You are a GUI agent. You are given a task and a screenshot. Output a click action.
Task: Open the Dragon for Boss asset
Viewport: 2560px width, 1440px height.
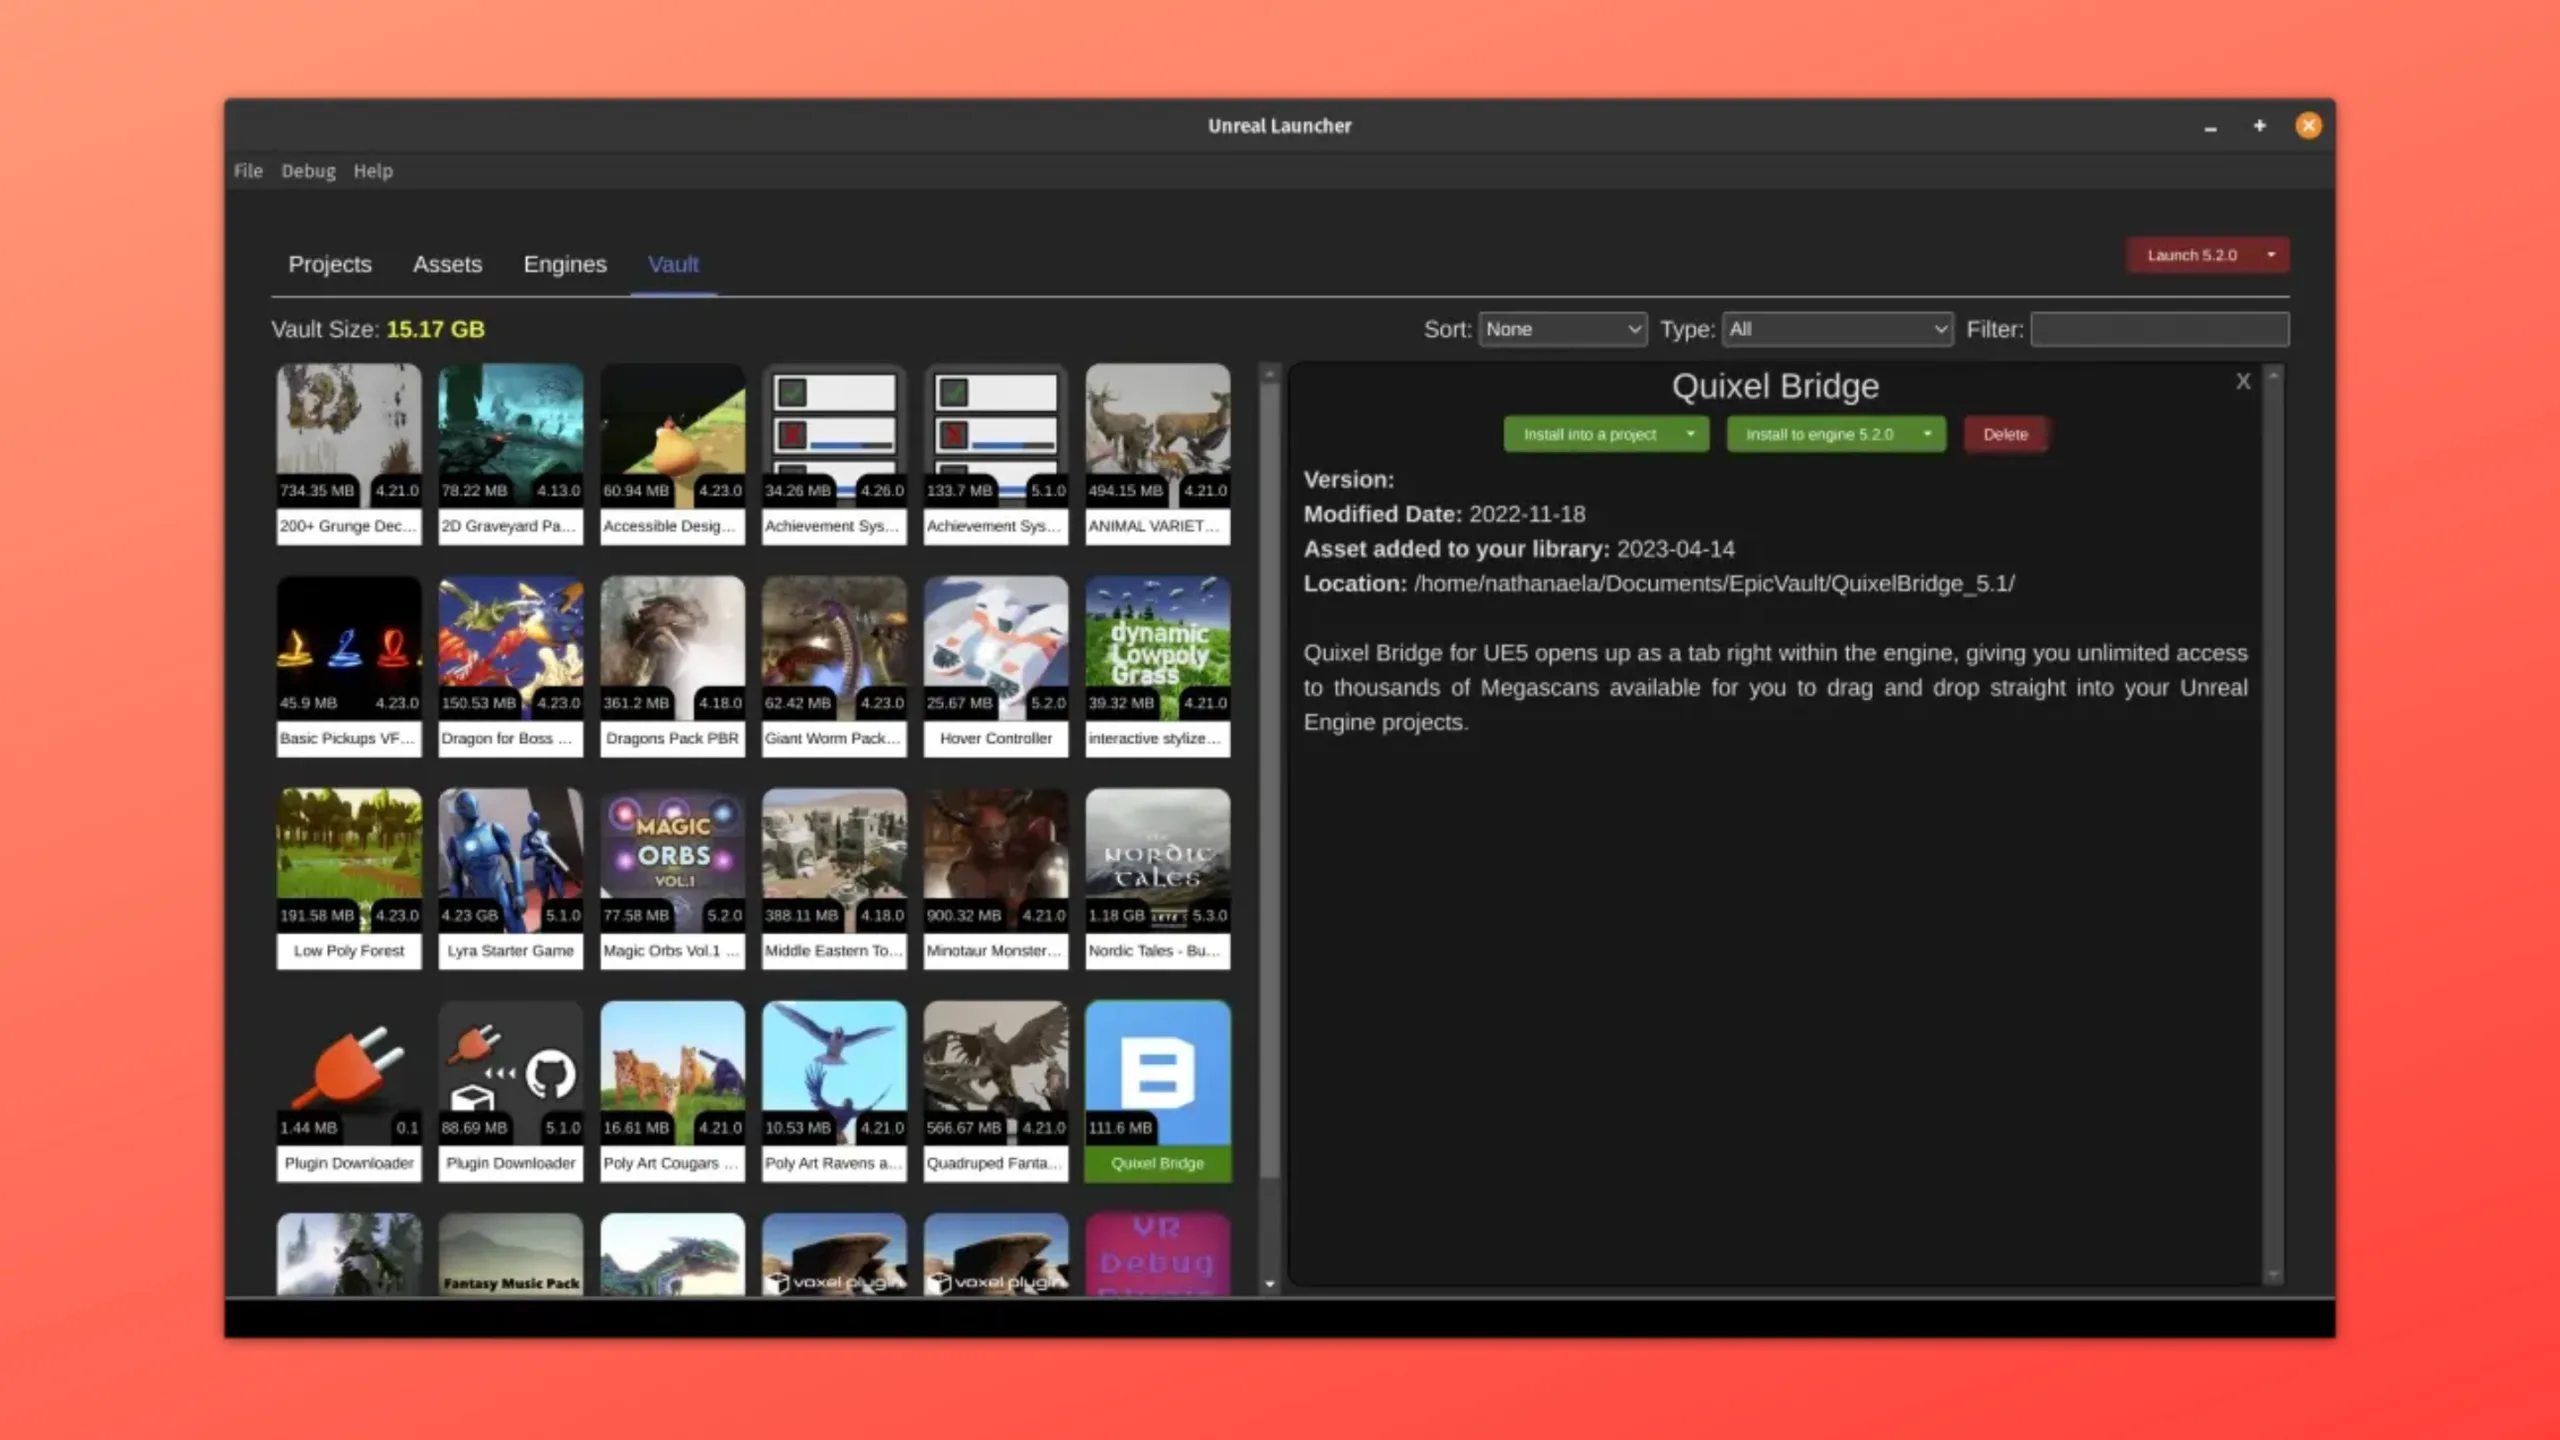tap(511, 666)
